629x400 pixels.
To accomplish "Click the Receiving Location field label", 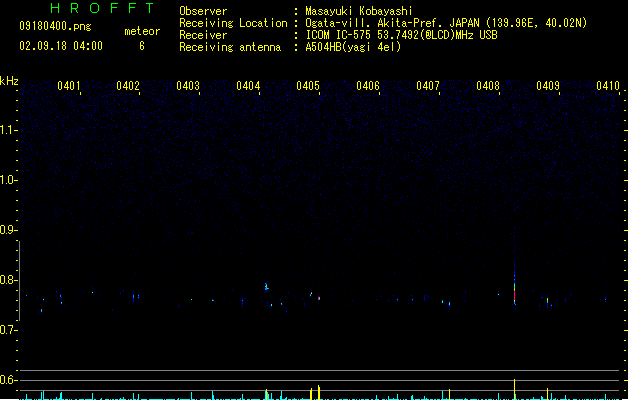I will [233, 23].
